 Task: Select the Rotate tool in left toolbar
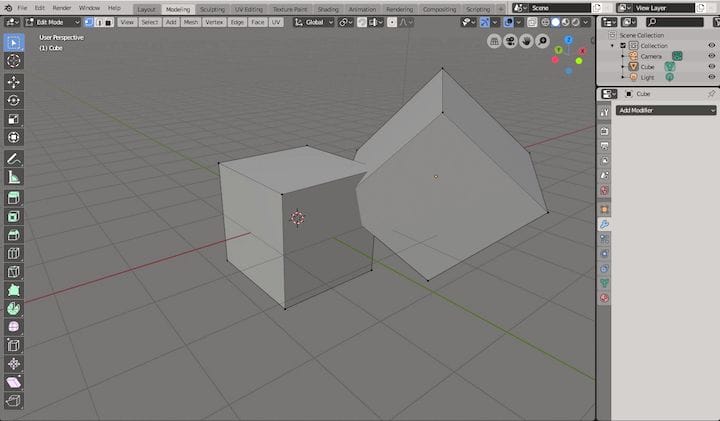tap(14, 100)
